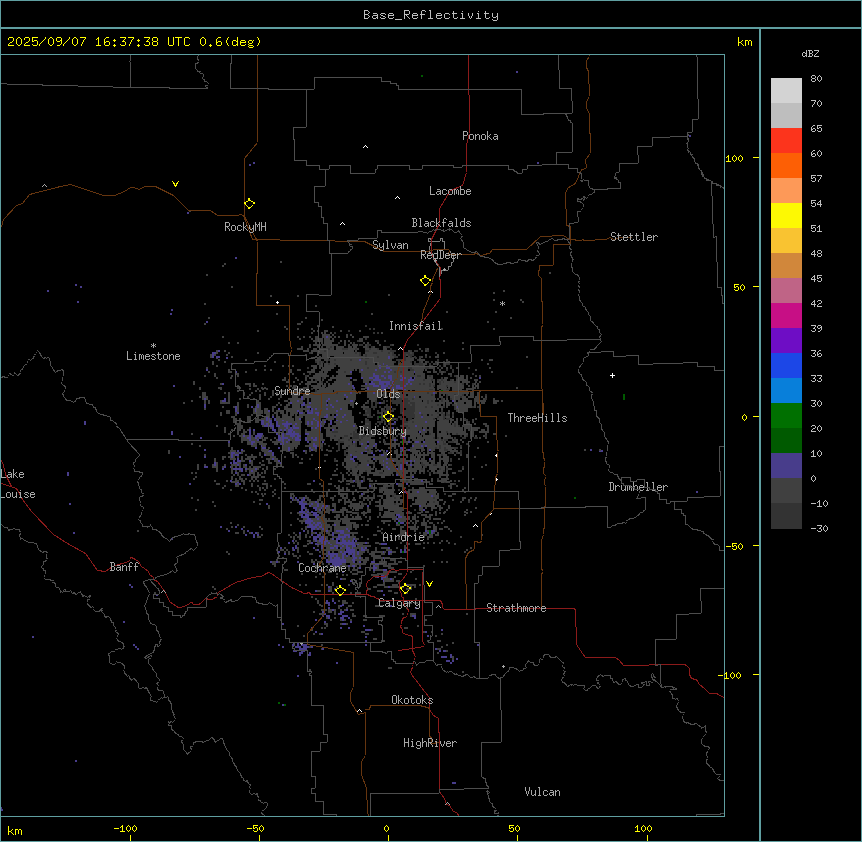Select the light gray top swatch in legend
This screenshot has height=842, width=862.
pyautogui.click(x=786, y=91)
